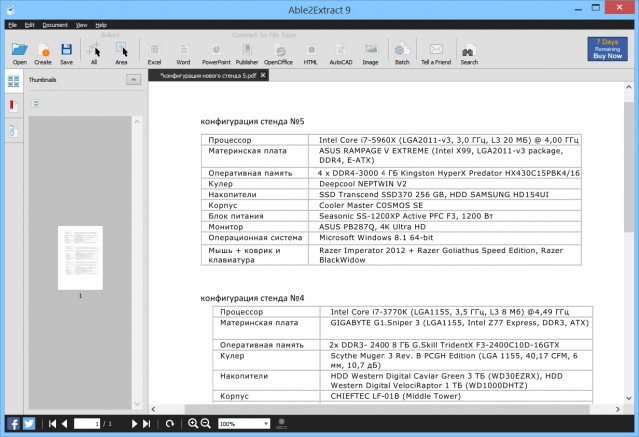Click heading 'конфигурация стенда №4'

[x=252, y=298]
